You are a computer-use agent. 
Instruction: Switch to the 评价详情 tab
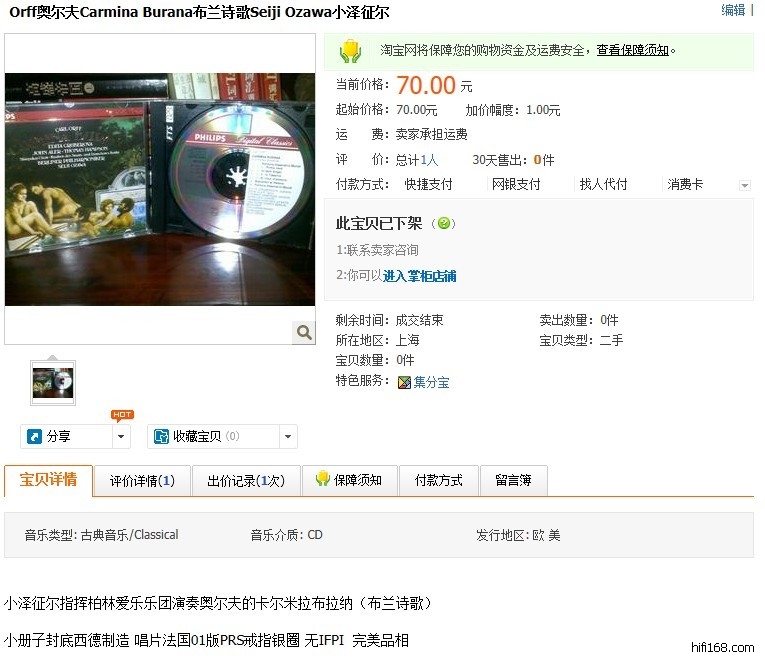pyautogui.click(x=142, y=481)
